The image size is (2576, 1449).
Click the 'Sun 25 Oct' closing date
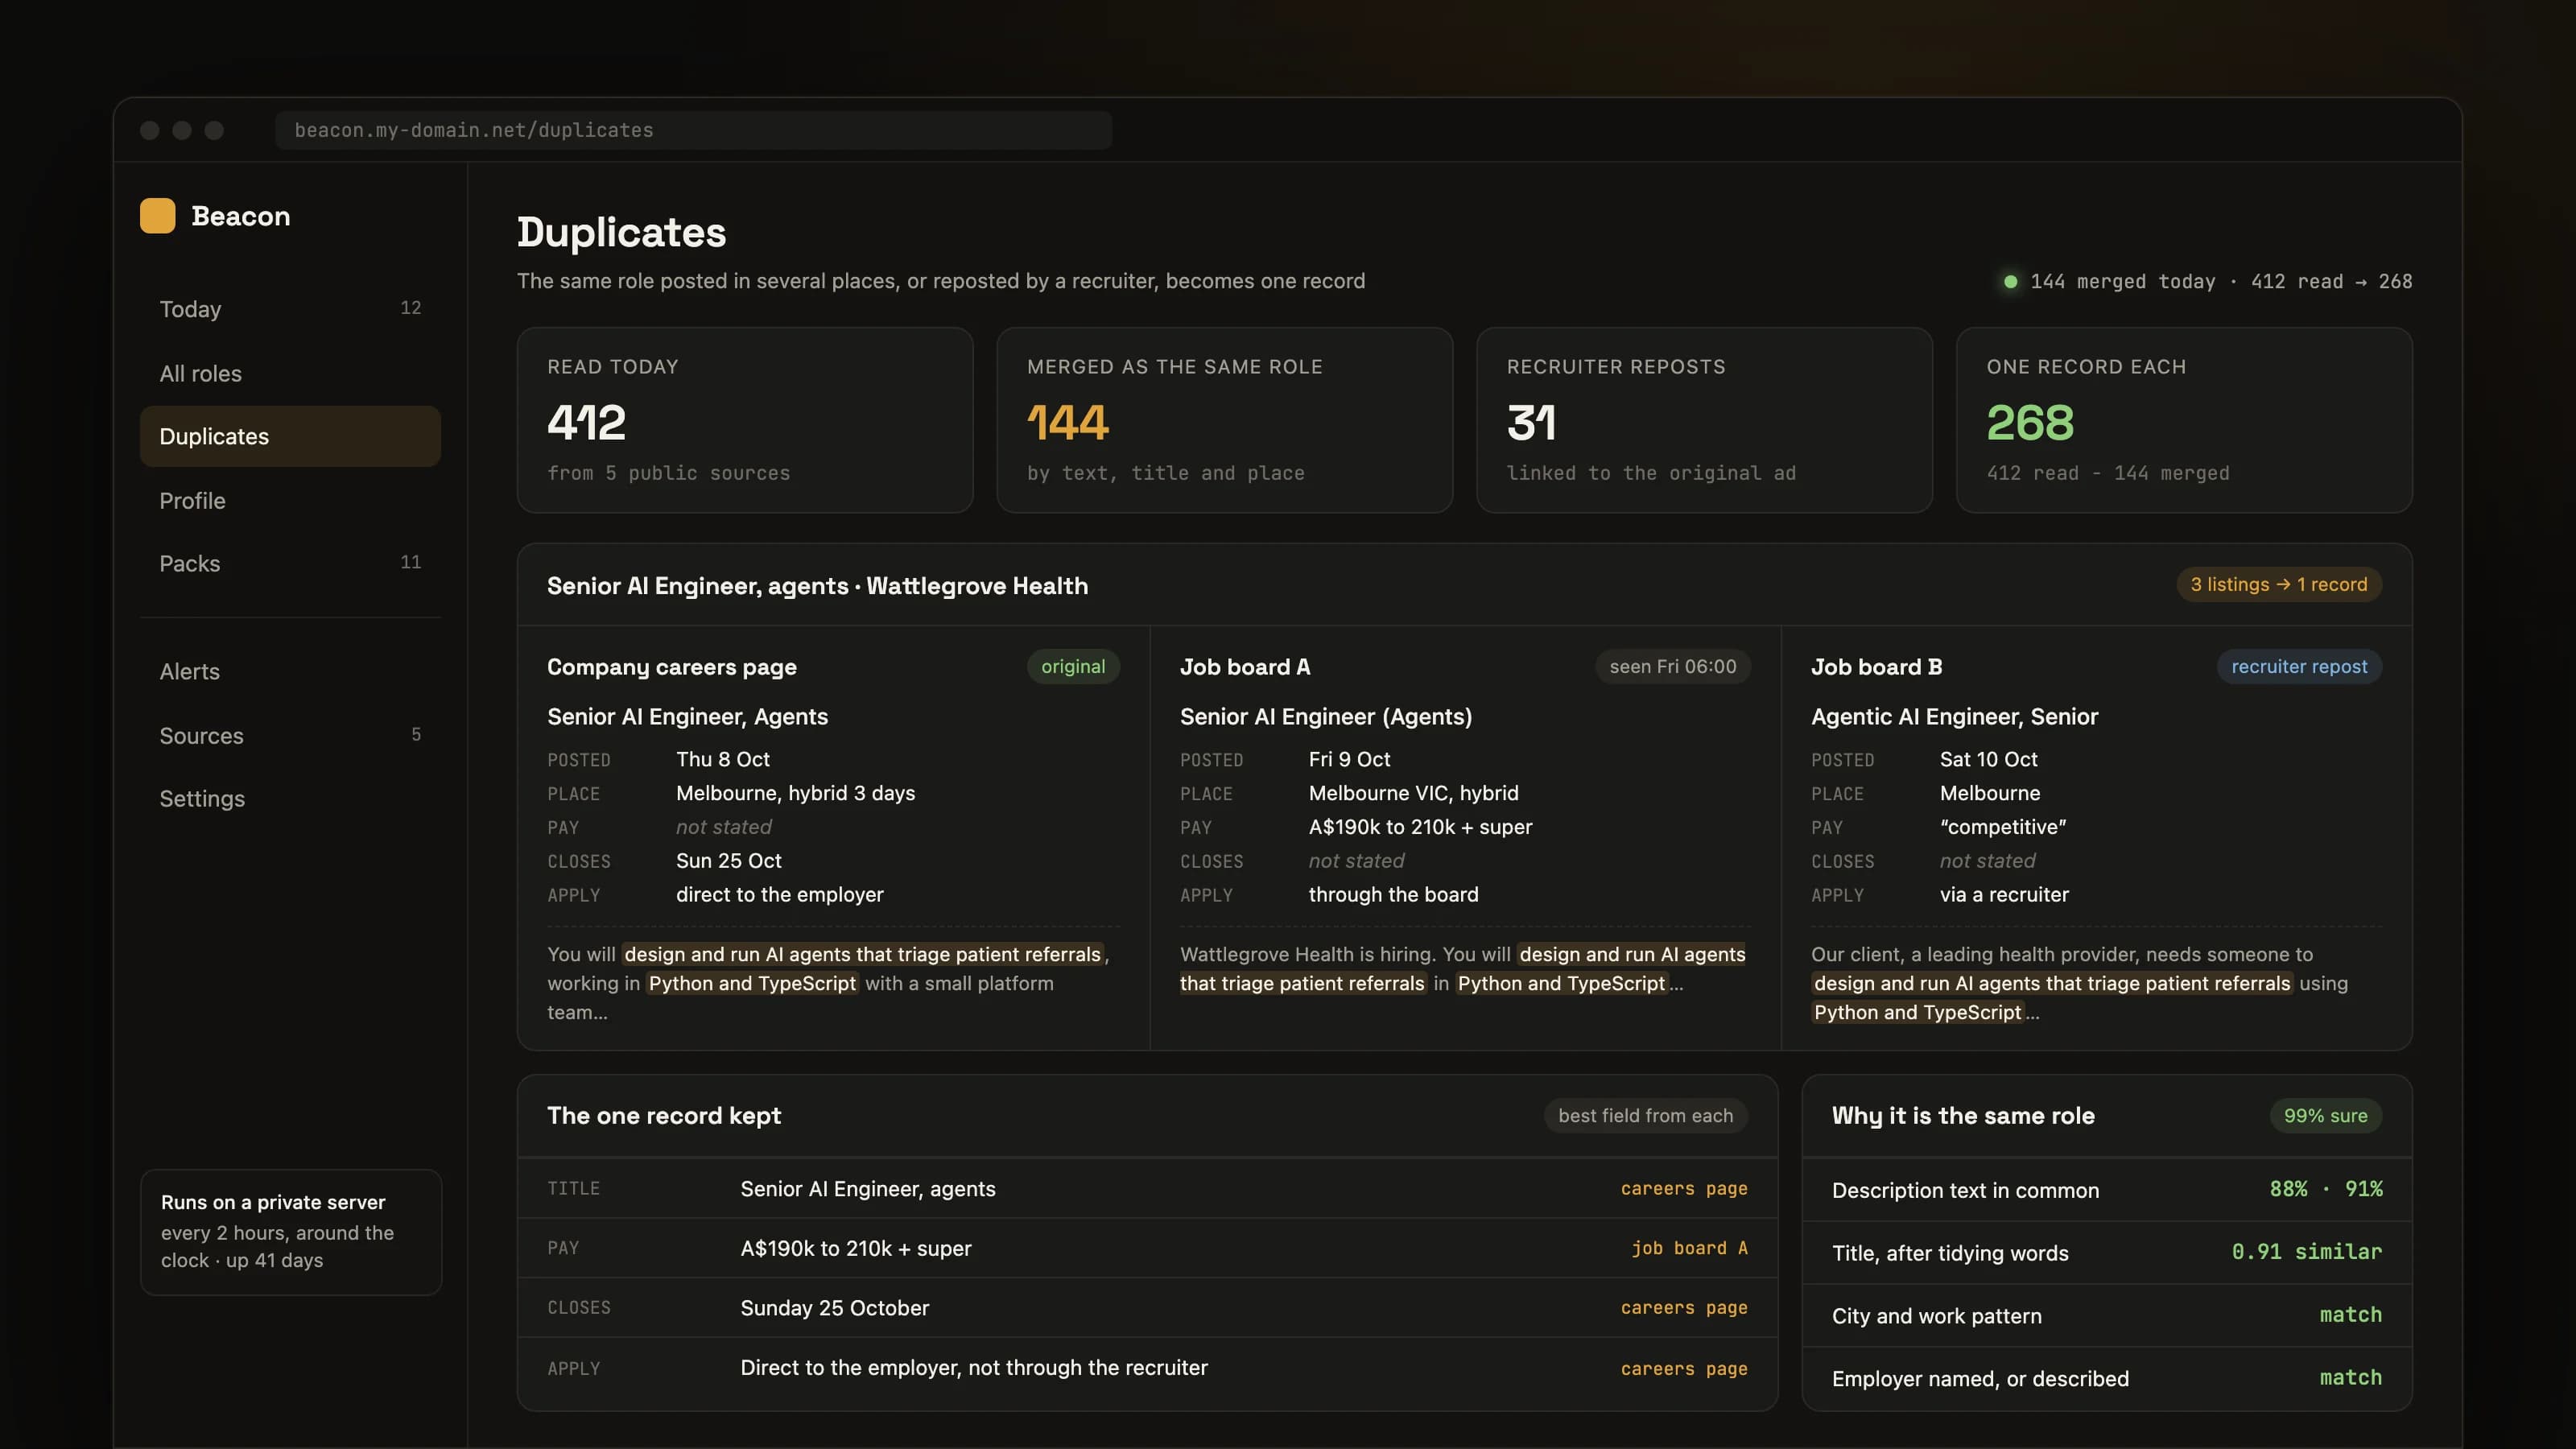point(728,861)
